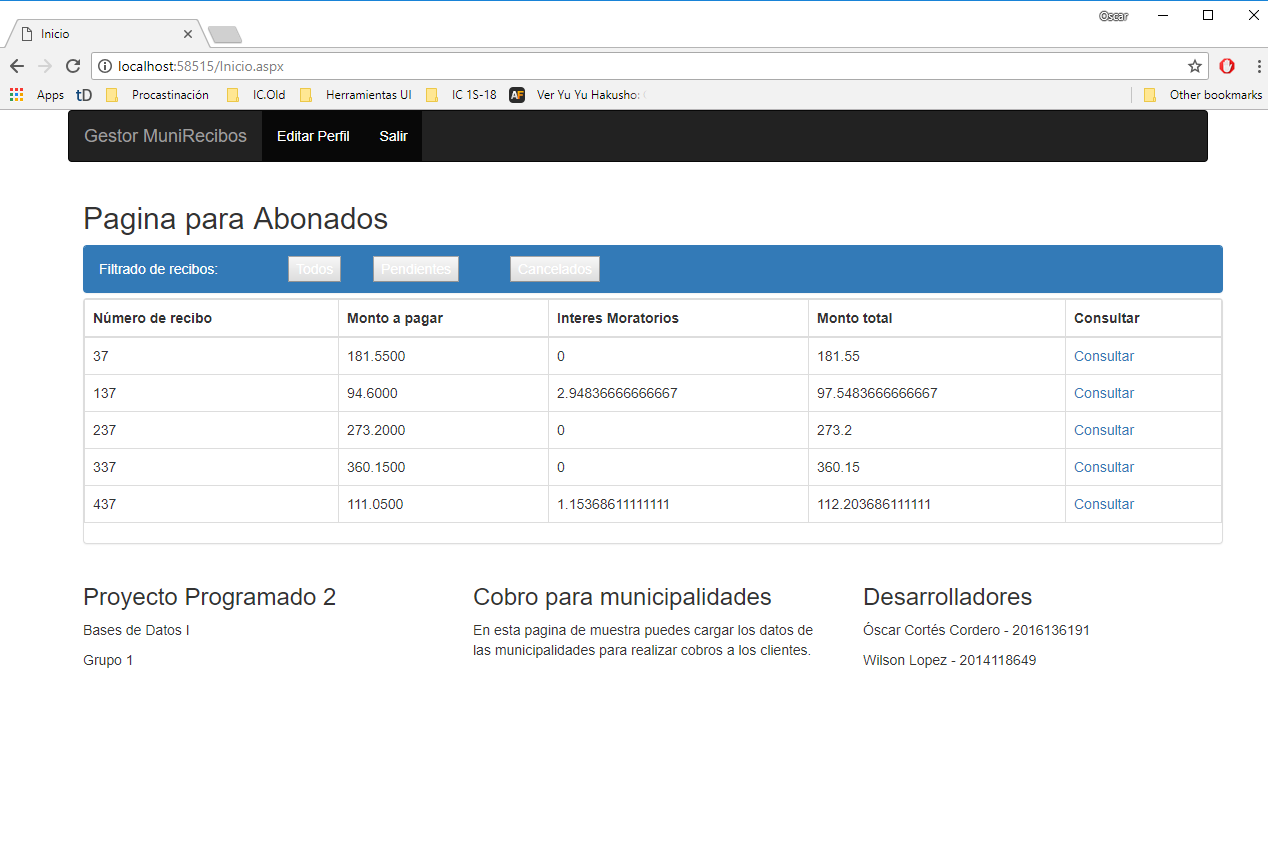Open the Apps launcher grid icon

pos(15,94)
